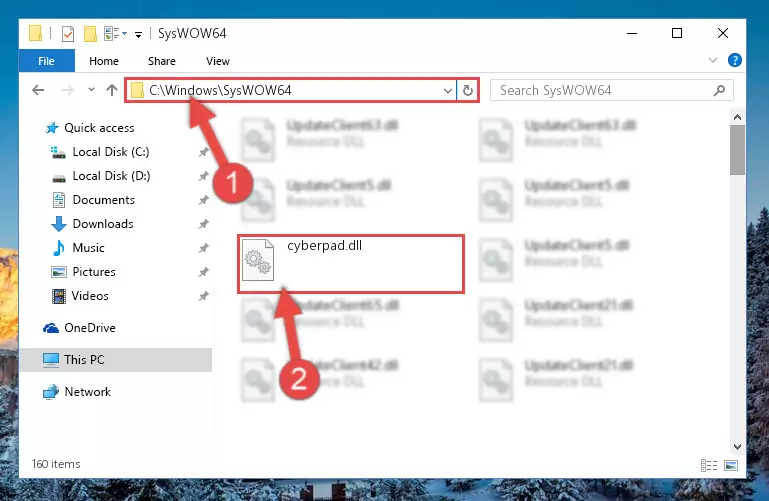Open Downloads in the sidebar
This screenshot has height=501, width=769.
[x=92, y=224]
